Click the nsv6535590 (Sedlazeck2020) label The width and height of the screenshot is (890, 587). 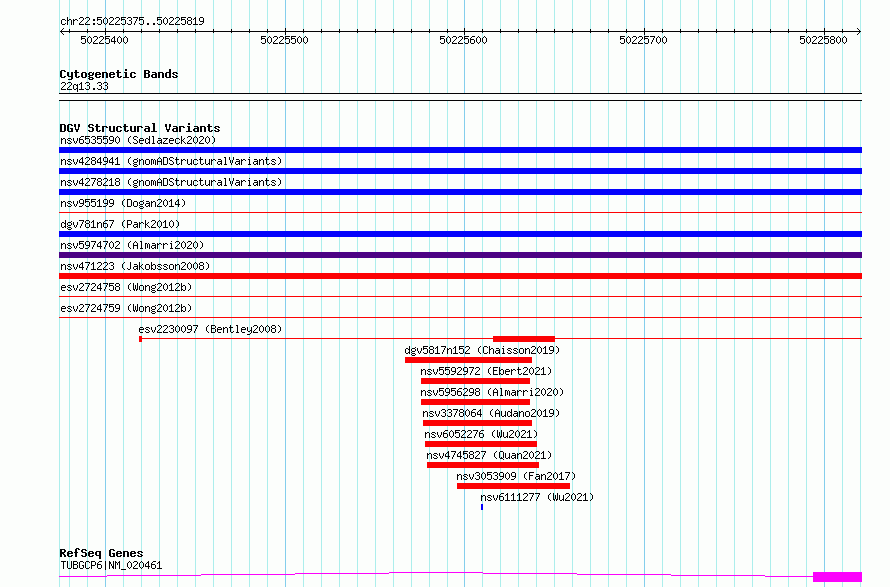click(x=138, y=140)
